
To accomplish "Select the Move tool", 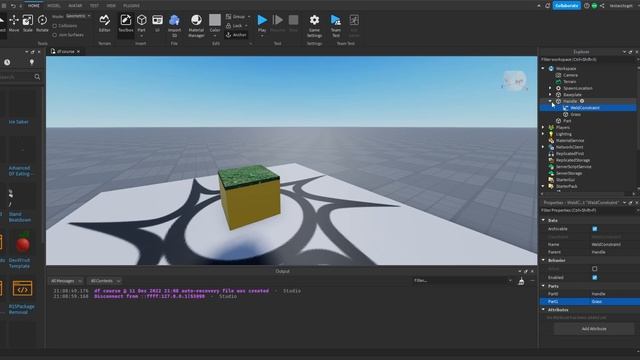I will pos(14,23).
